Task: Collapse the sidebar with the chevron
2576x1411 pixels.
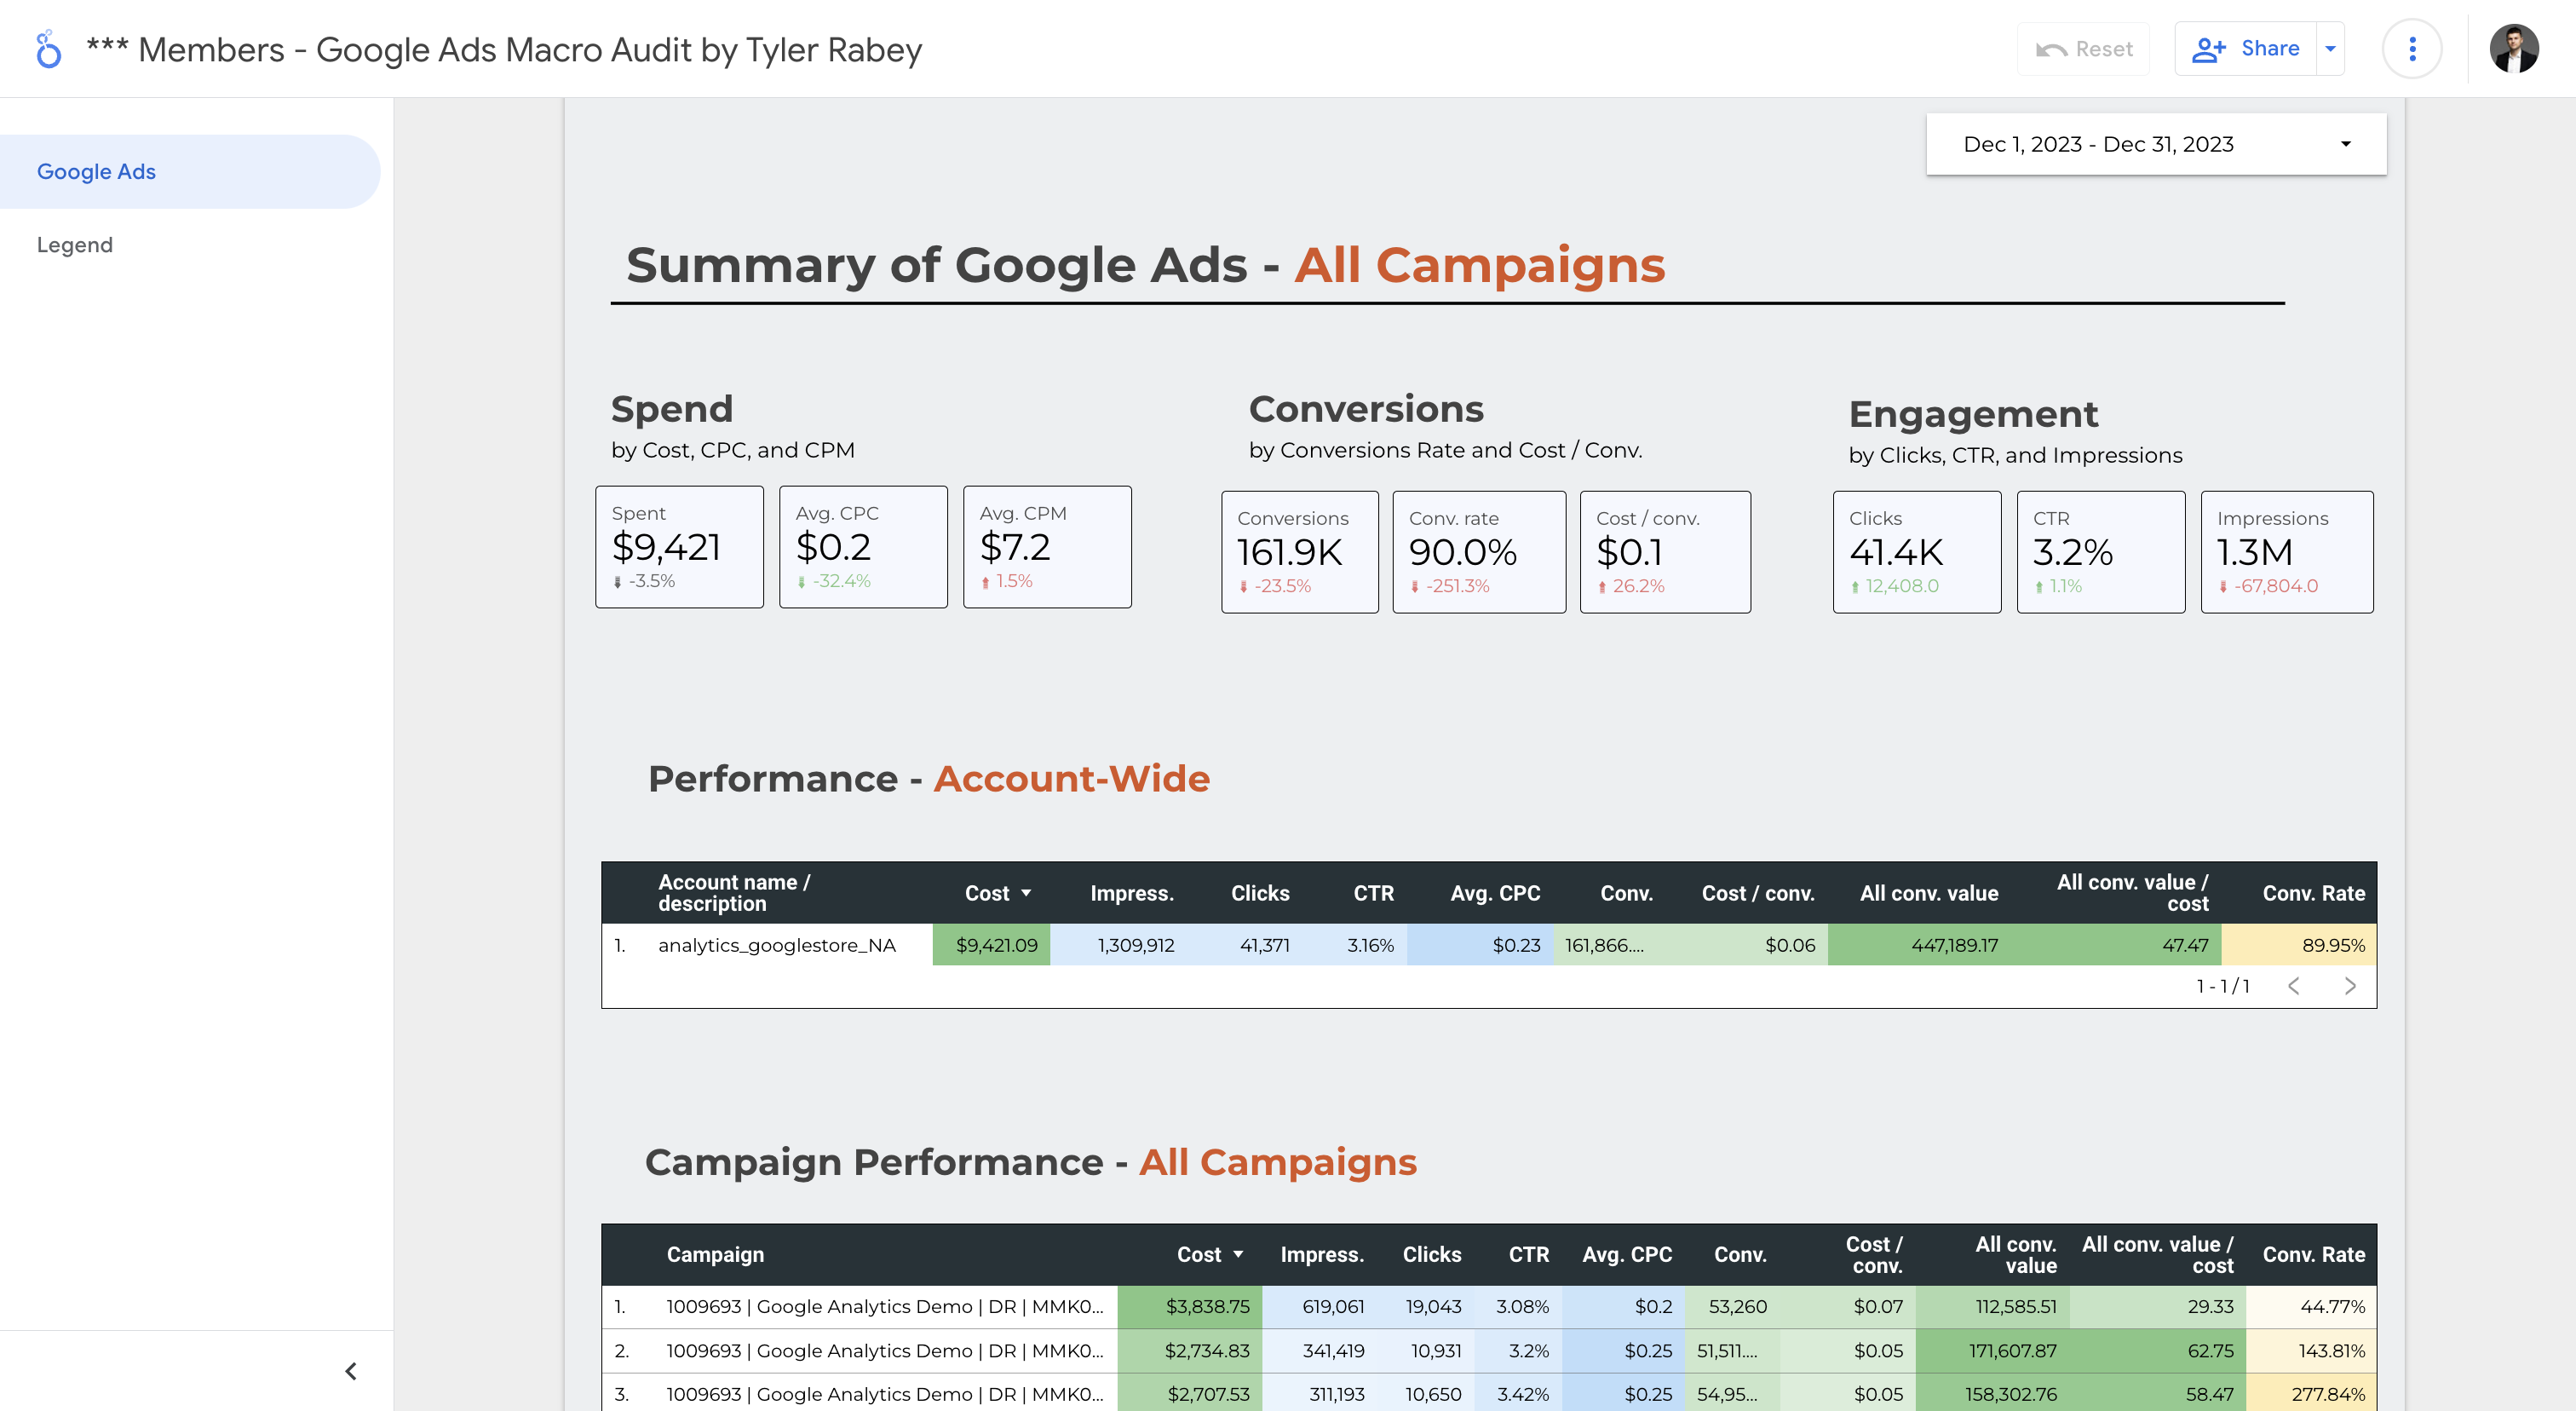Action: 351,1371
